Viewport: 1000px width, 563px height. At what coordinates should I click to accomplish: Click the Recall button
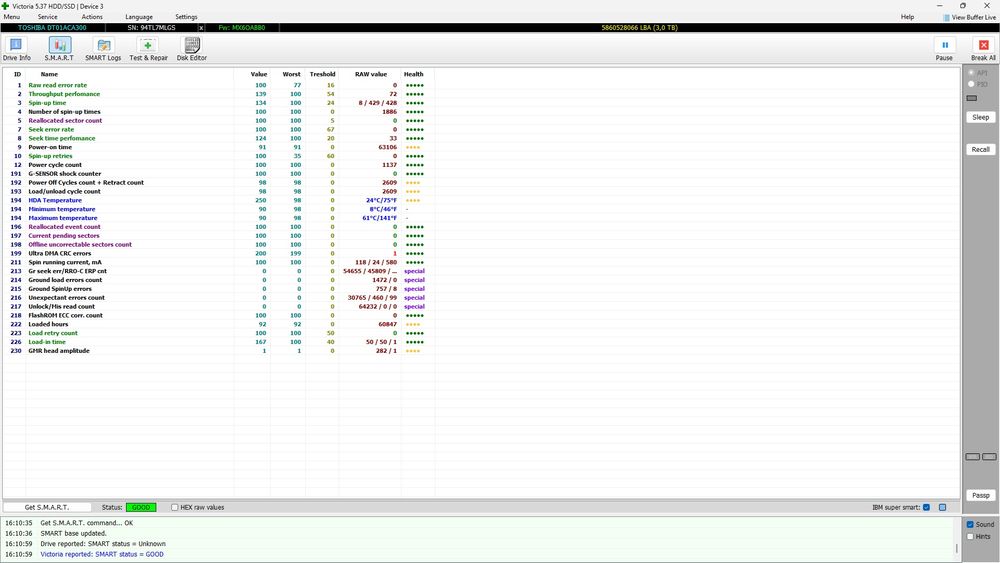click(980, 149)
